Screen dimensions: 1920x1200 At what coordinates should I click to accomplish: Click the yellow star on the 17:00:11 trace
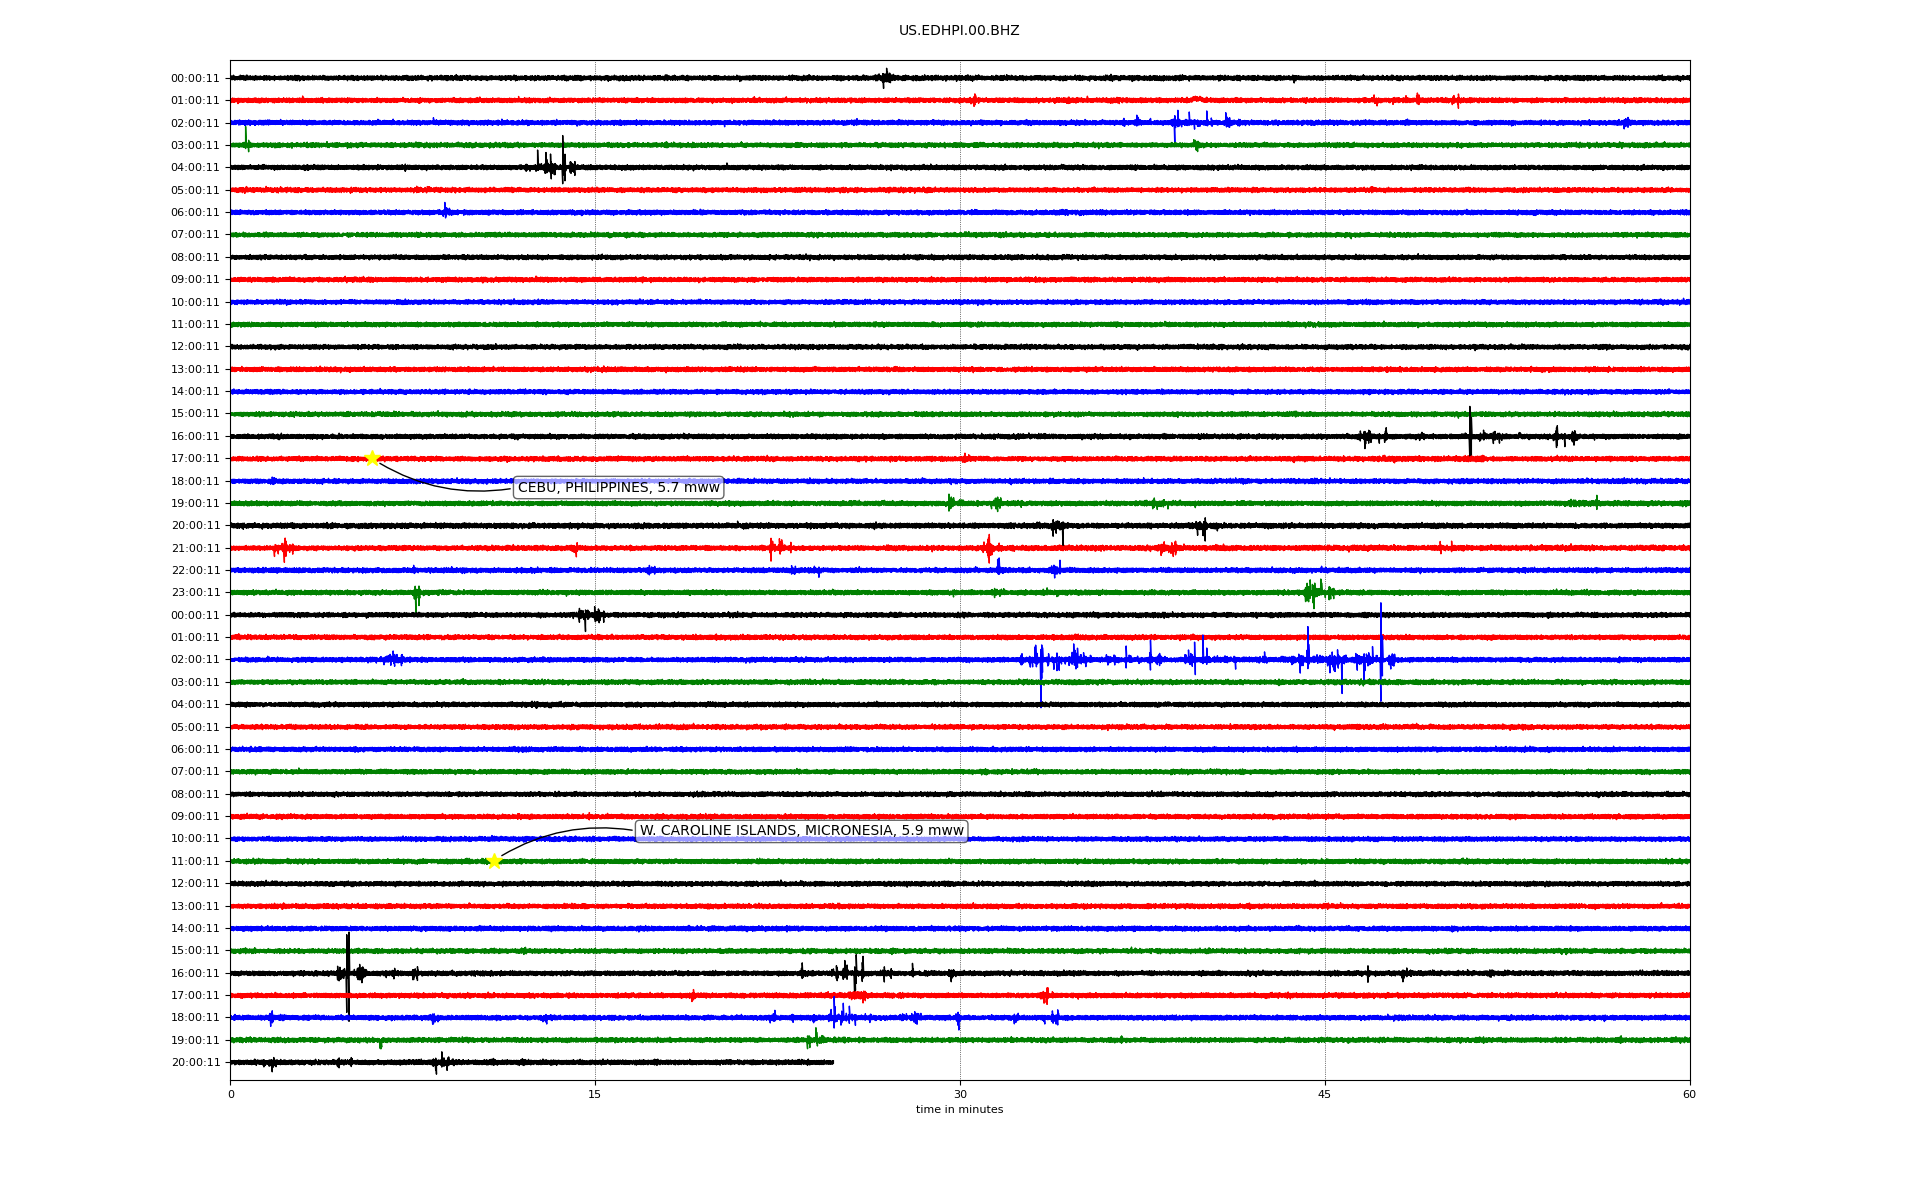pyautogui.click(x=372, y=458)
